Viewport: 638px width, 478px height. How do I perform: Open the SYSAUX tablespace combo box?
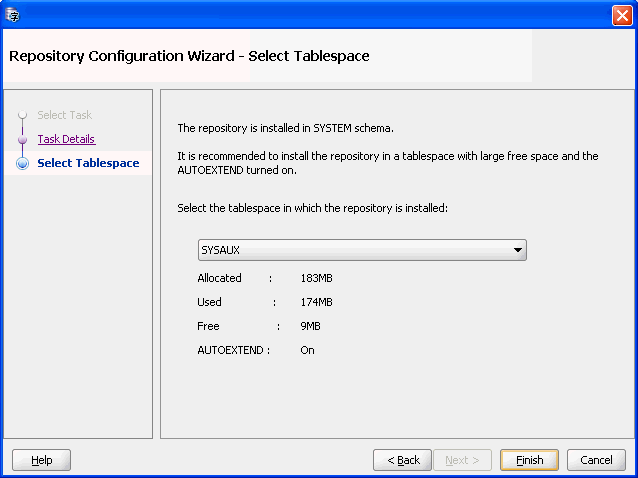tap(362, 250)
